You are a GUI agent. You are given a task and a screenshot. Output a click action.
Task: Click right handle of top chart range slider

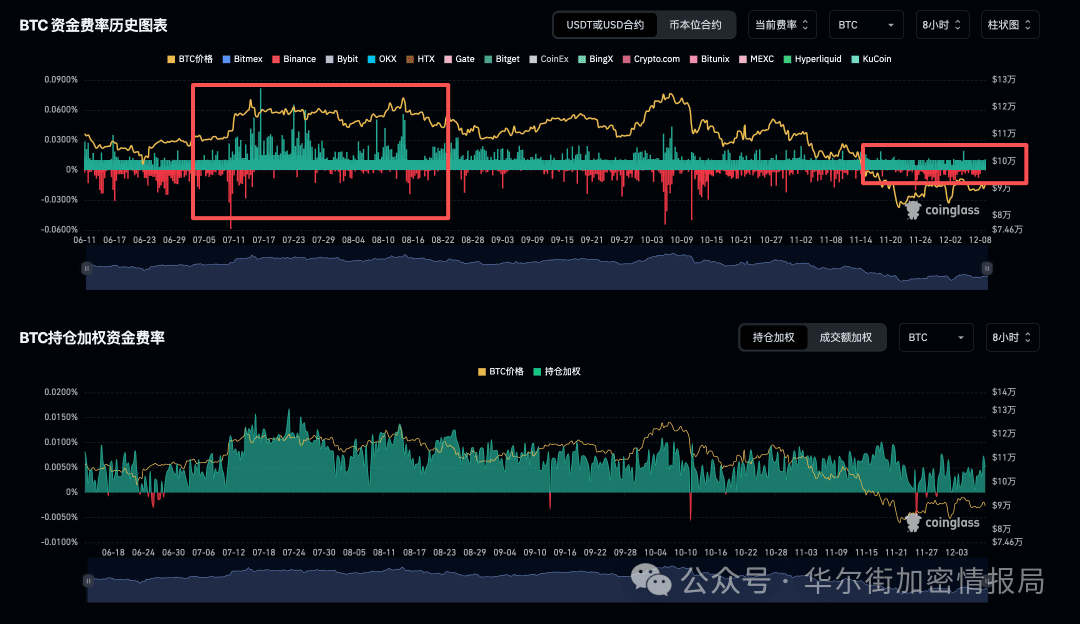pyautogui.click(x=987, y=269)
